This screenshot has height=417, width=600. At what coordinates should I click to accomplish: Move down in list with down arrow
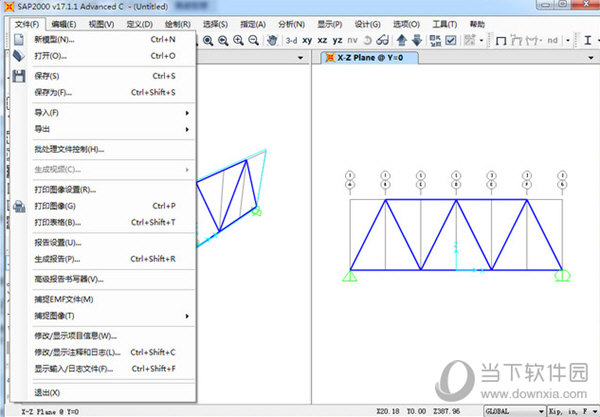[x=417, y=40]
